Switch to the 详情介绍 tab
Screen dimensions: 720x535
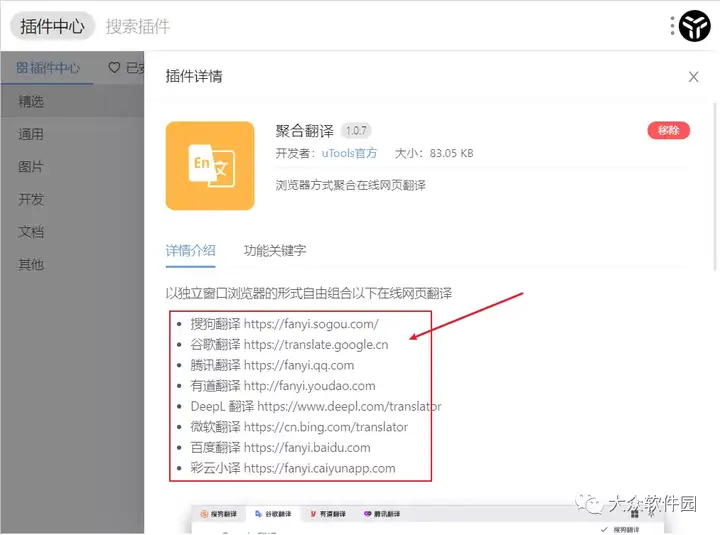(191, 250)
